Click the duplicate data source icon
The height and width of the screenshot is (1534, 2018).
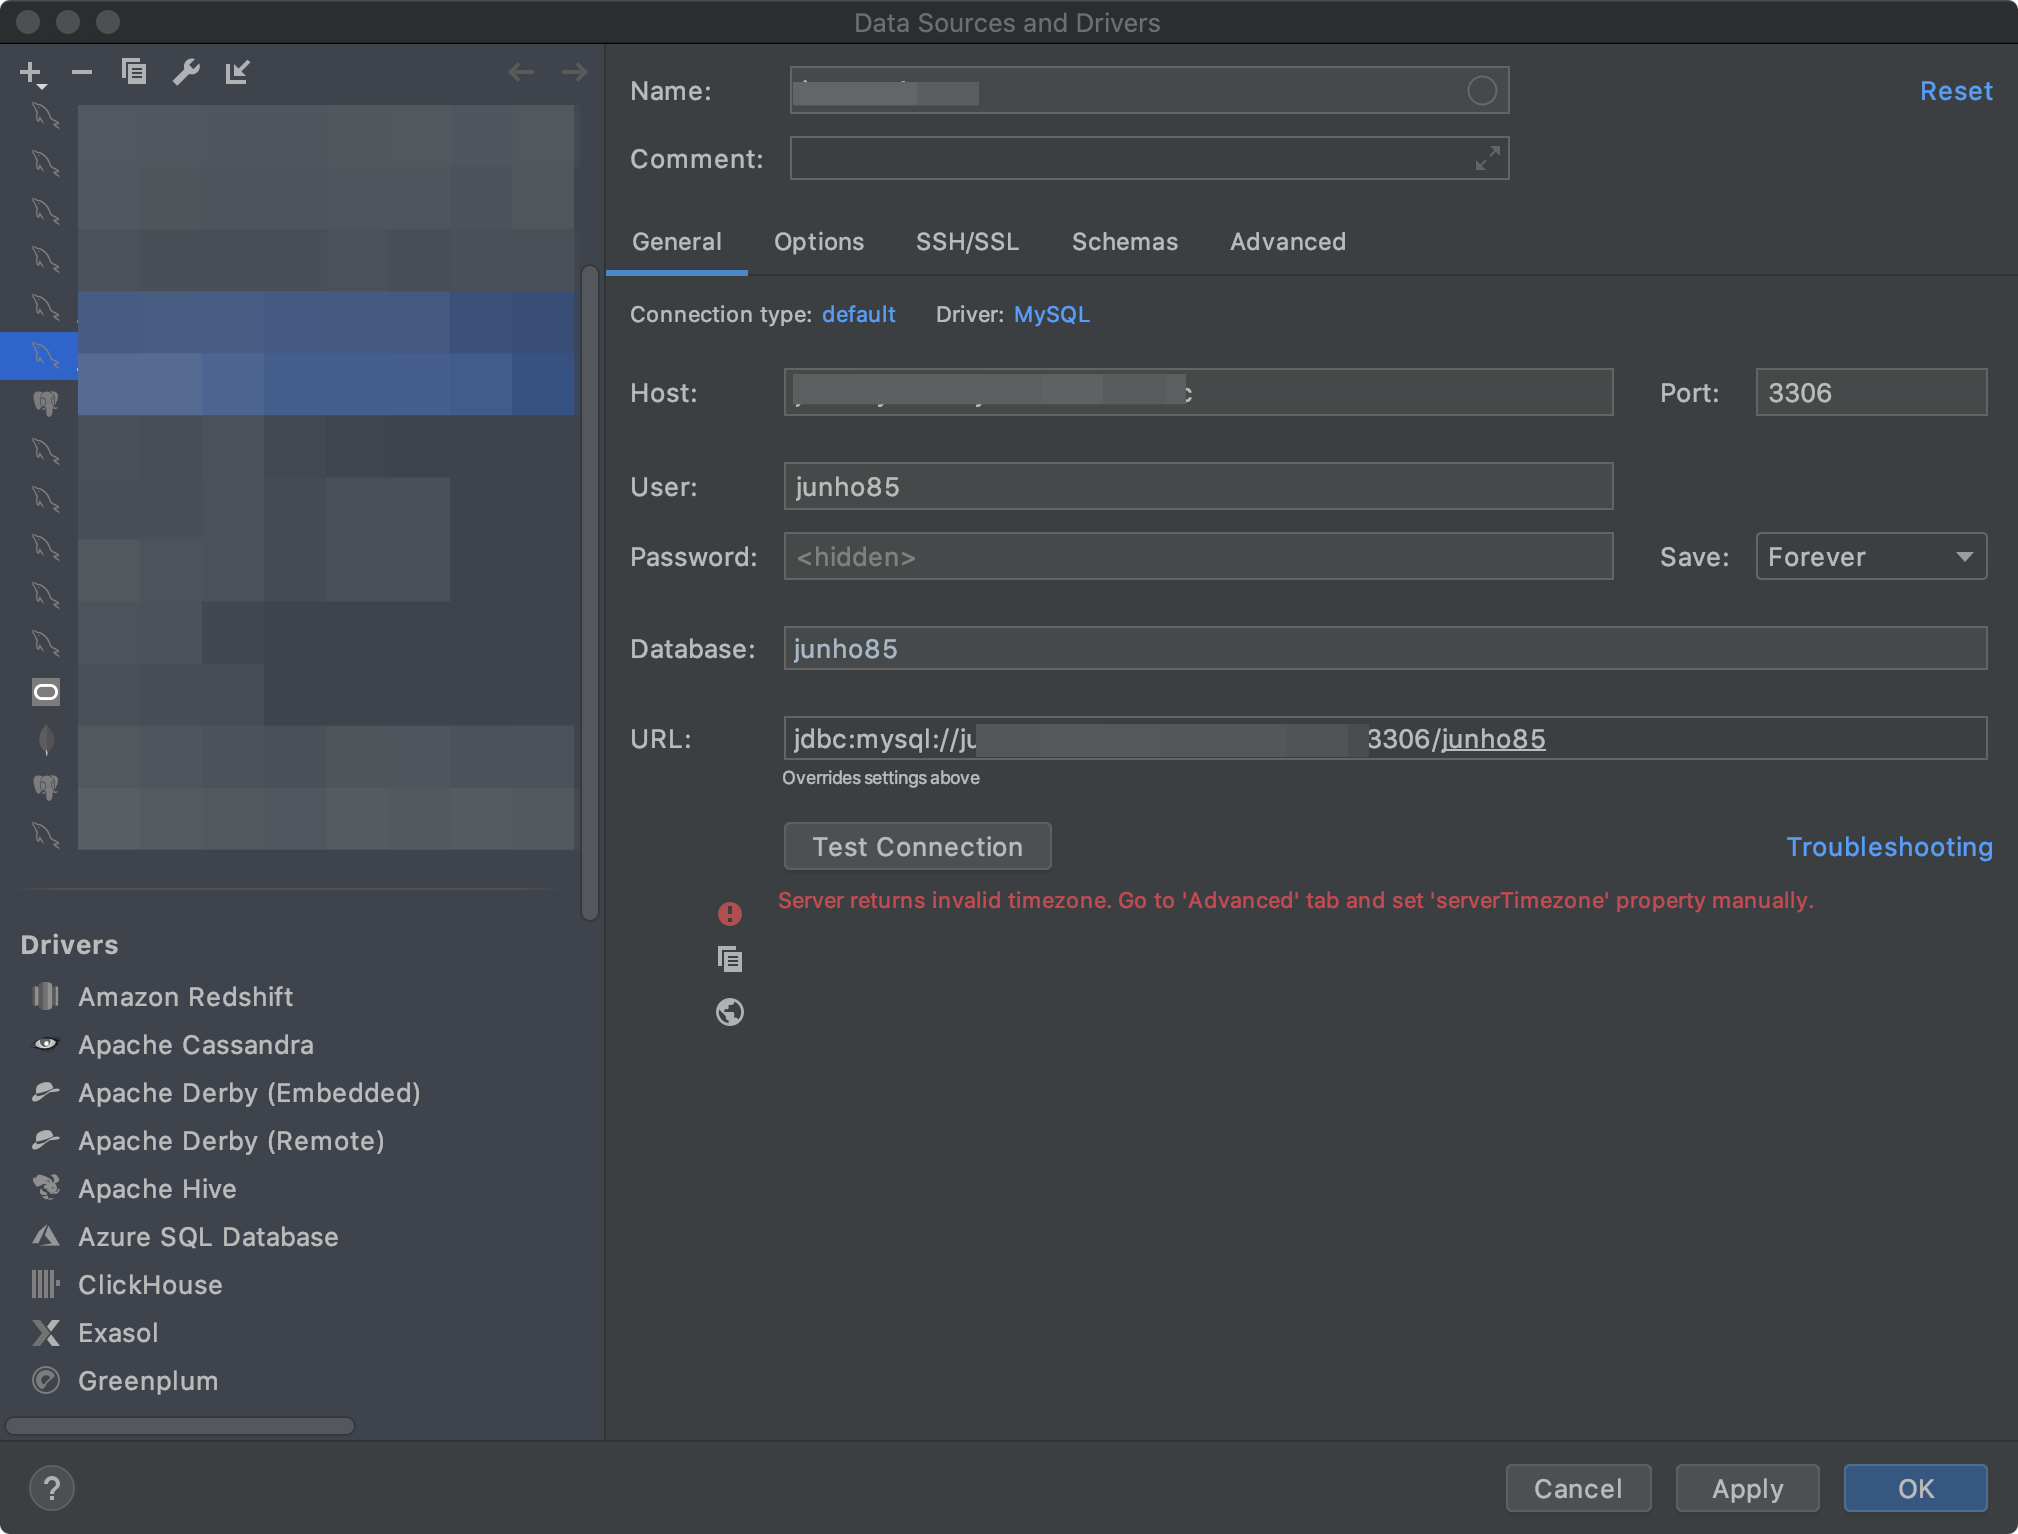click(134, 72)
